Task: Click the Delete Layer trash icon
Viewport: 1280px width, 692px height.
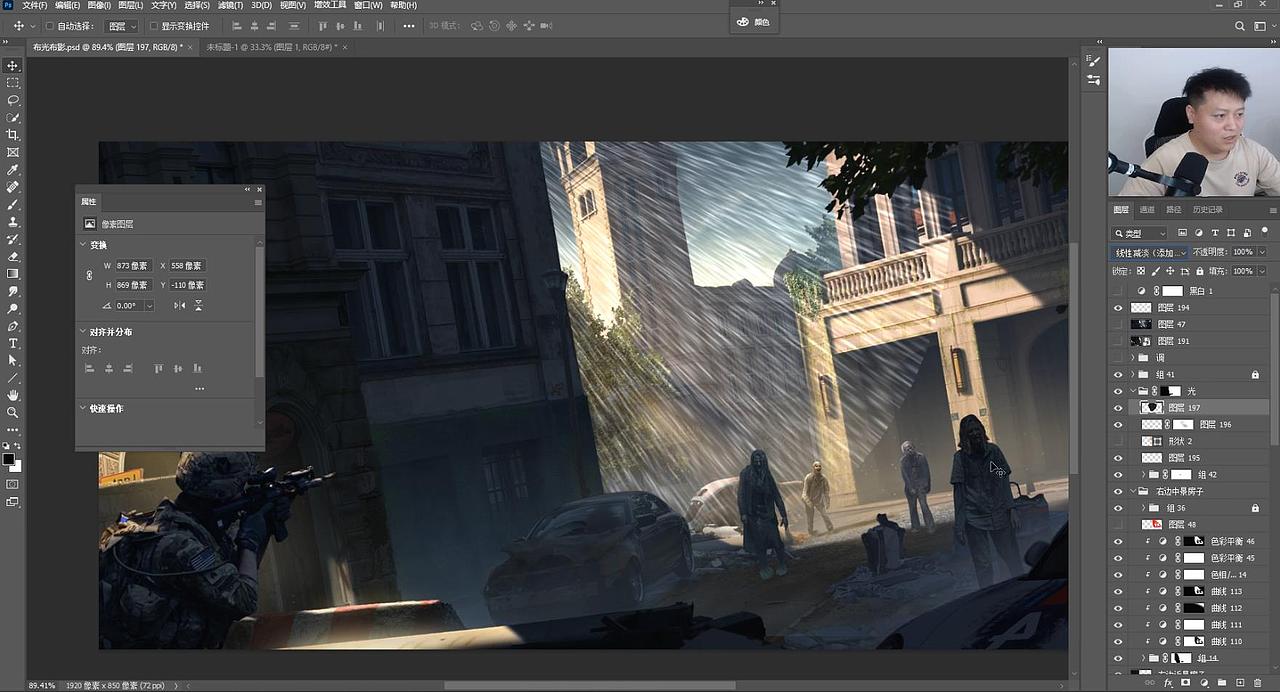Action: (x=1258, y=683)
